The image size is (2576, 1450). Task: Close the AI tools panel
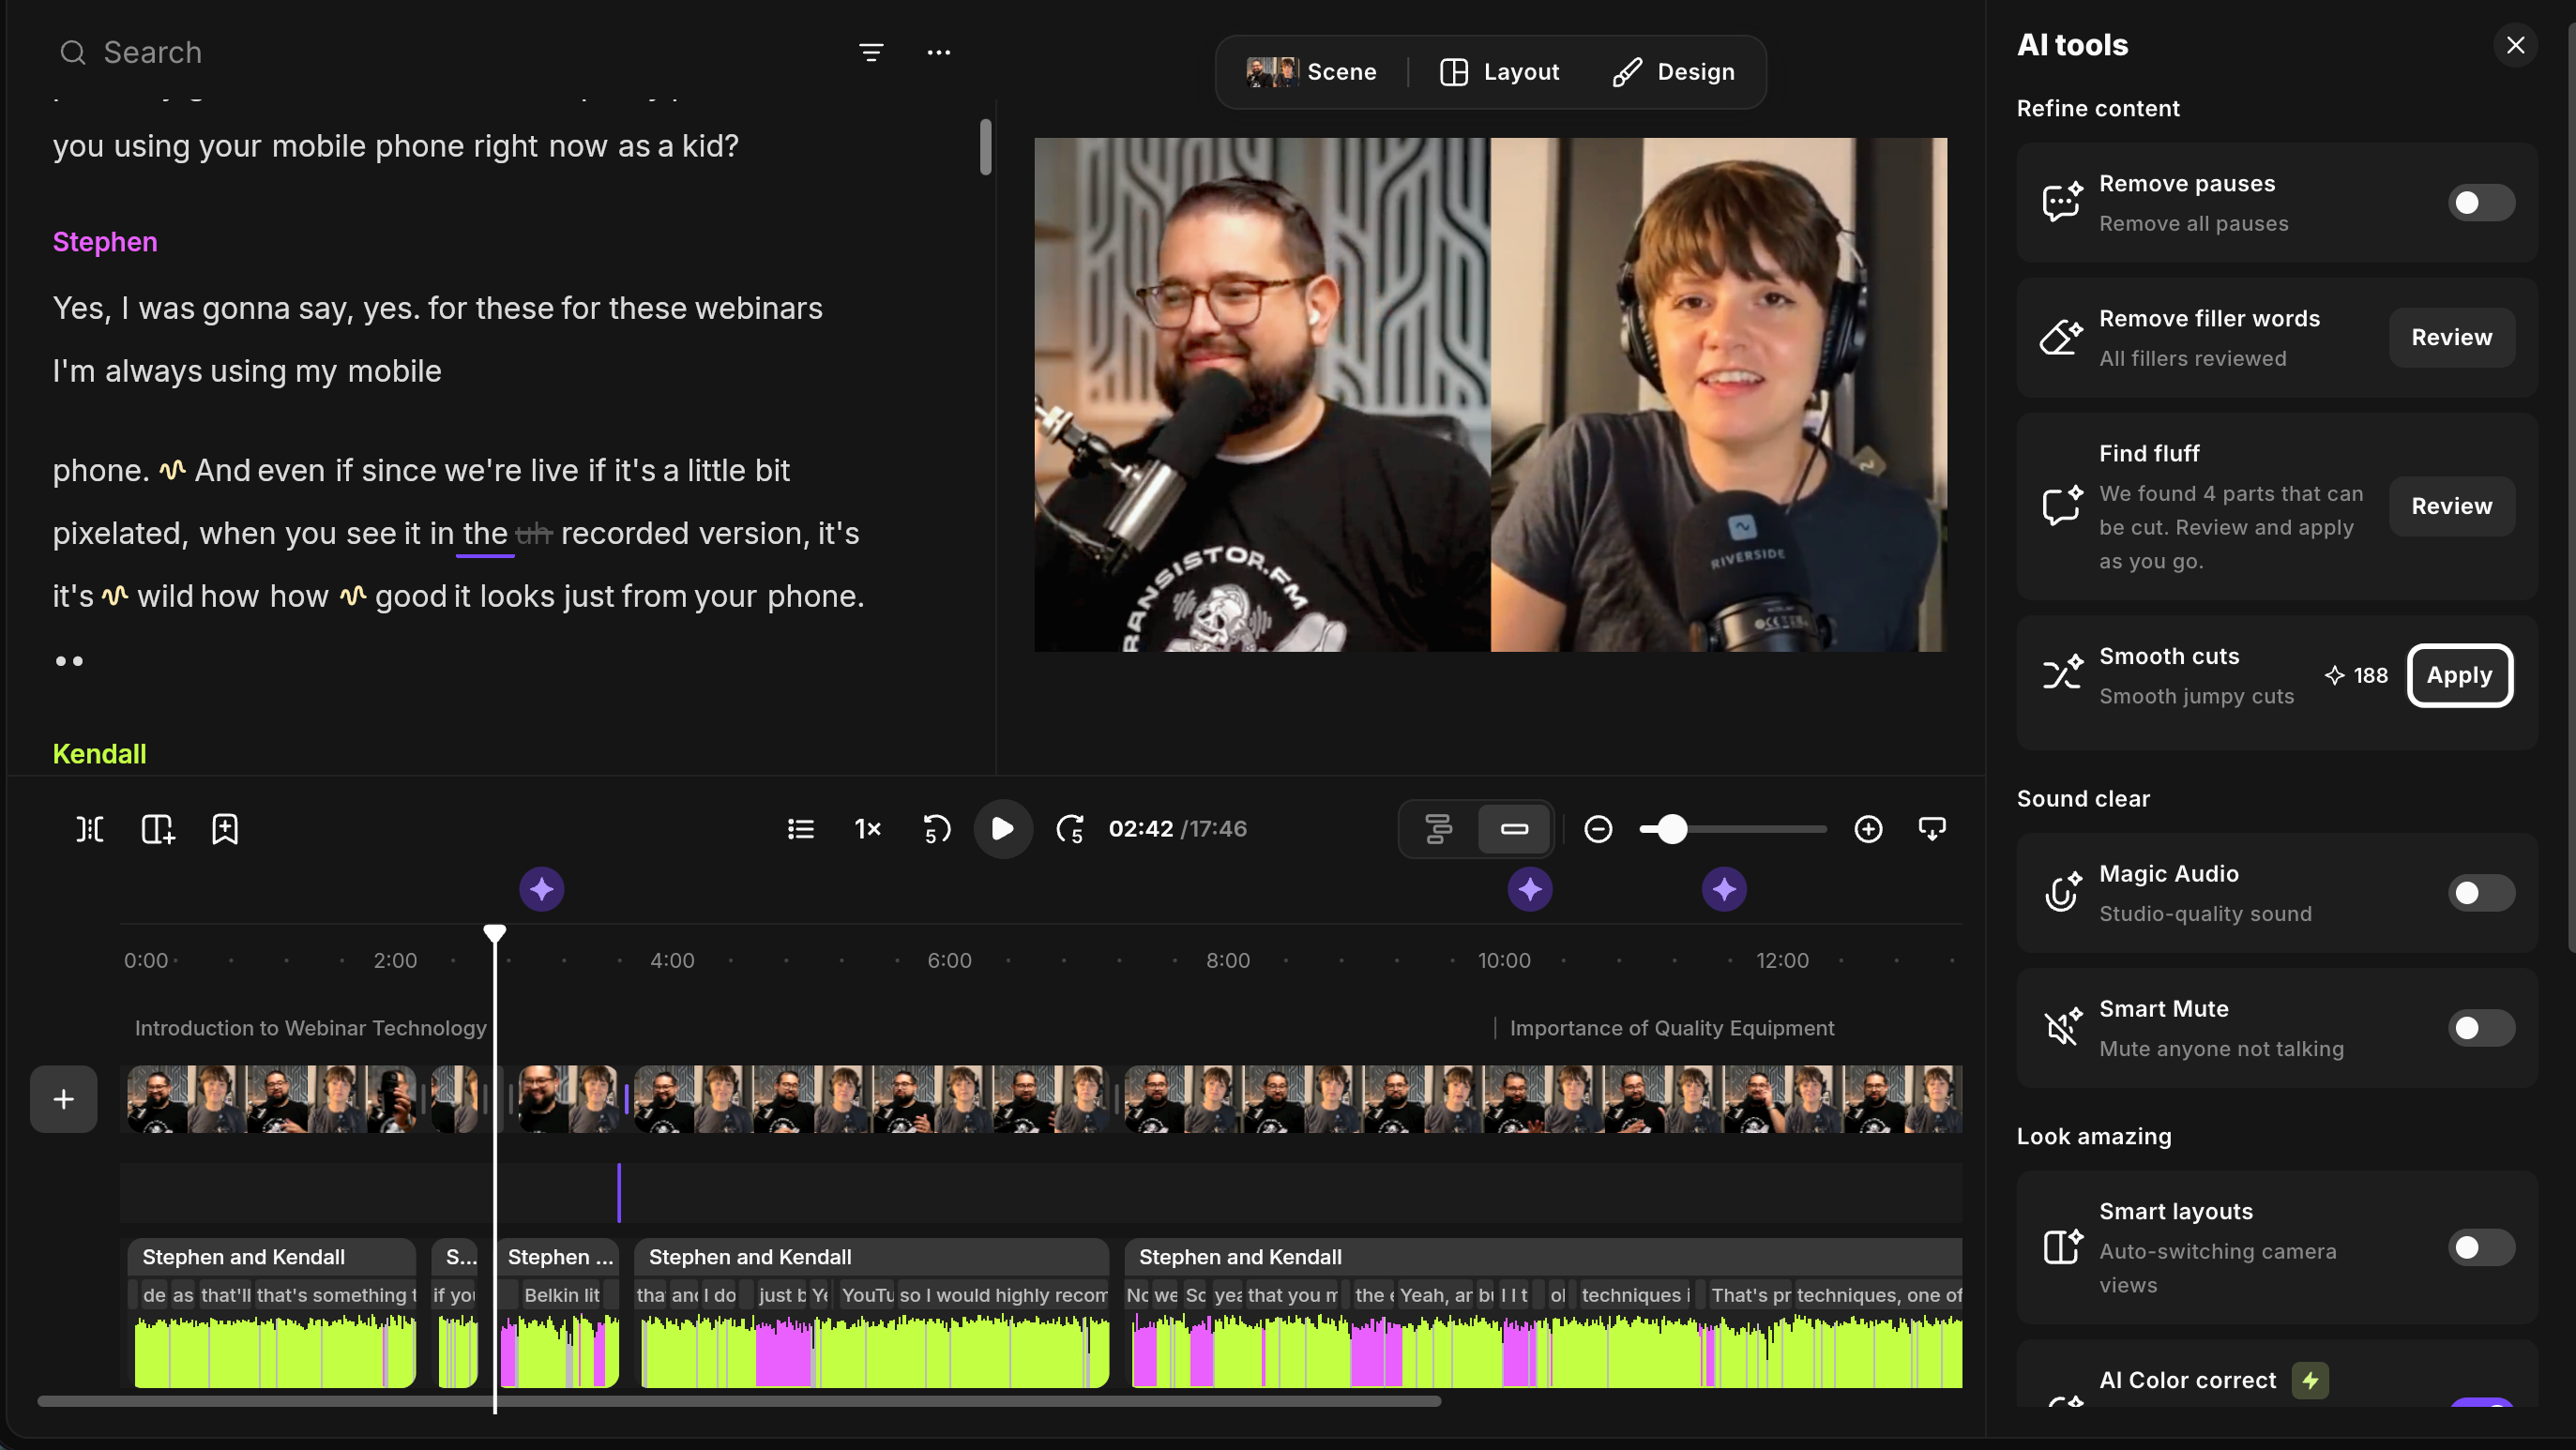[2515, 45]
